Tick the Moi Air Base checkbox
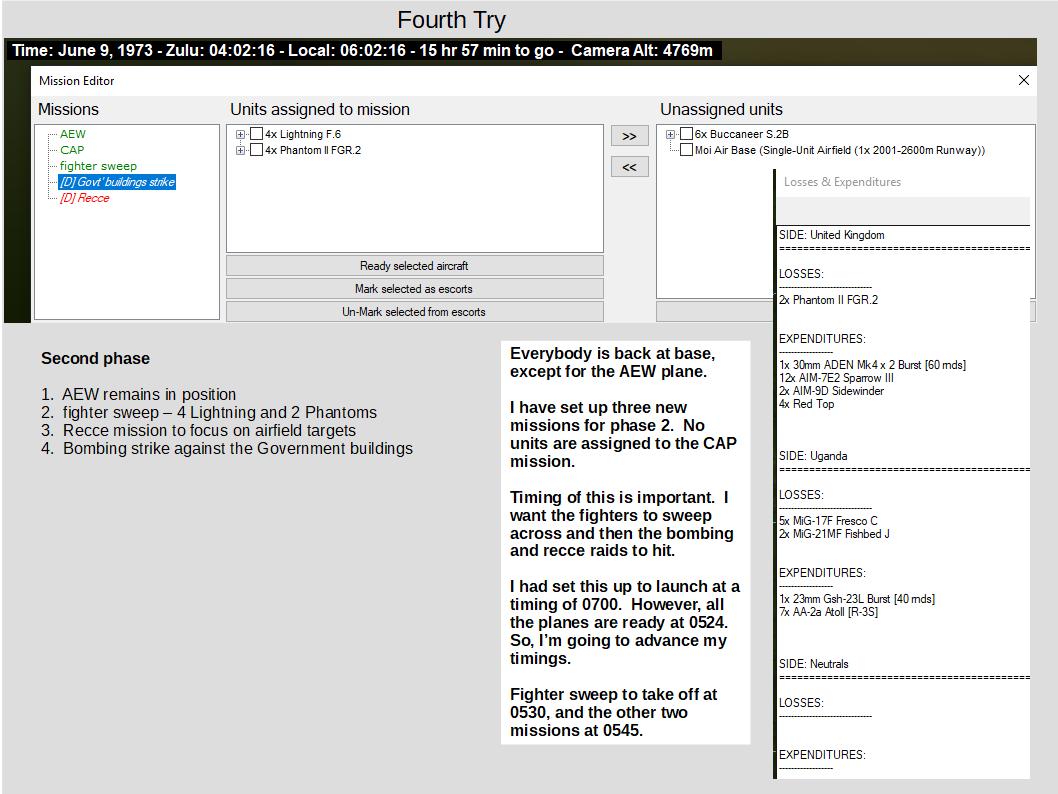 [686, 150]
